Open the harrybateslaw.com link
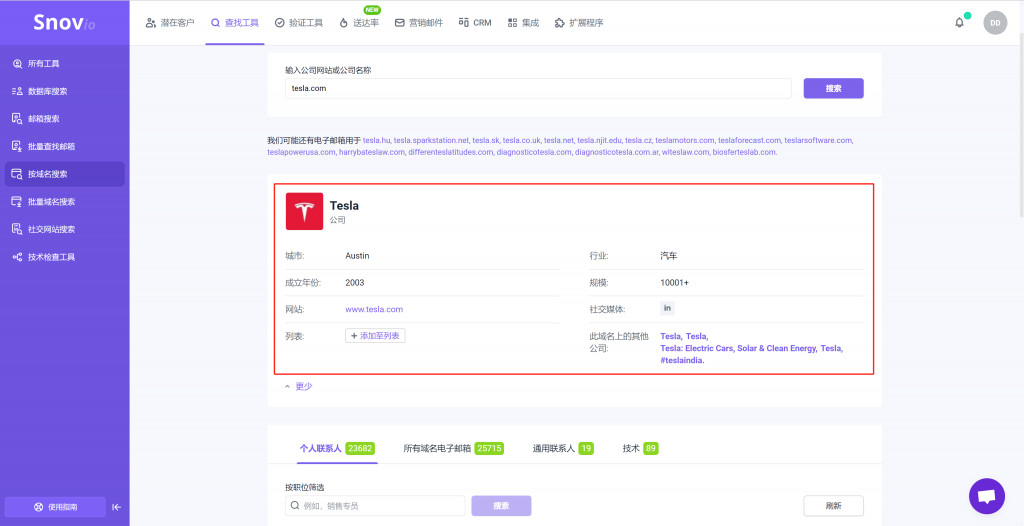This screenshot has width=1024, height=526. [371, 152]
